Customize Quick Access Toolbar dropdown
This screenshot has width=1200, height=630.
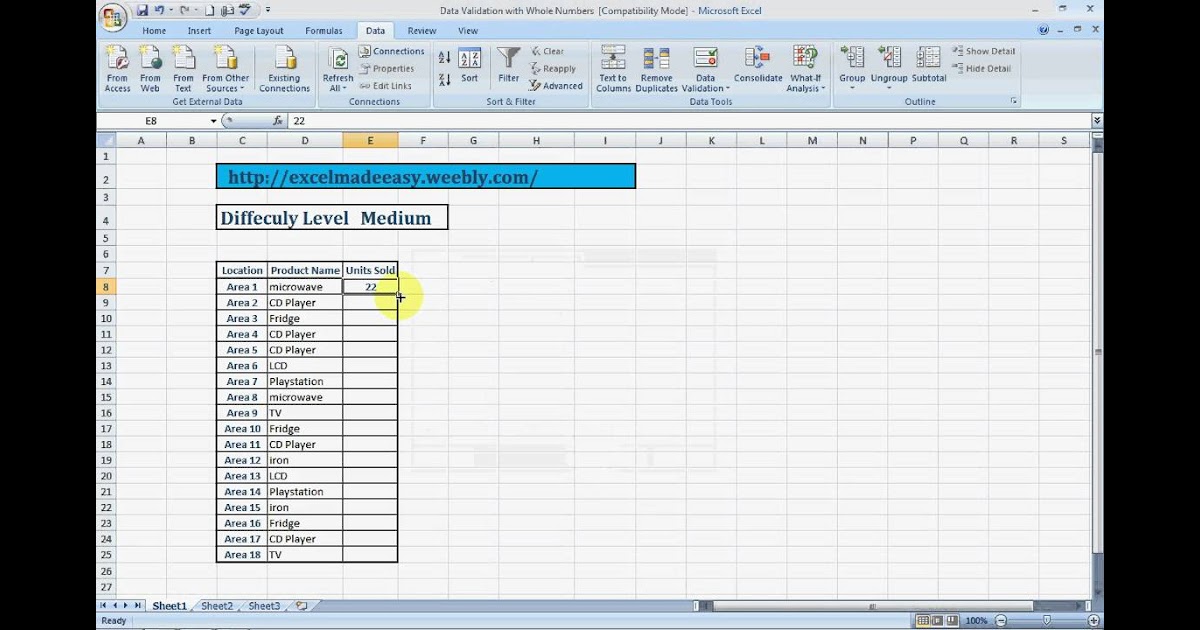[x=270, y=10]
